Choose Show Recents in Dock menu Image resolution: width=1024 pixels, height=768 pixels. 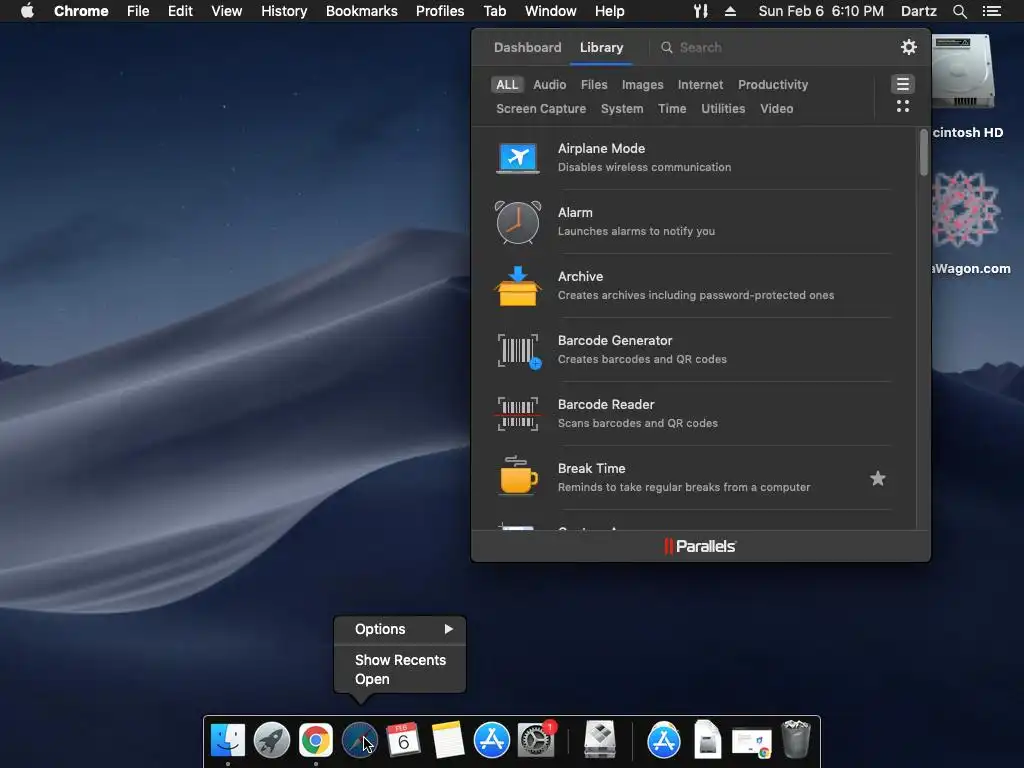(x=400, y=660)
